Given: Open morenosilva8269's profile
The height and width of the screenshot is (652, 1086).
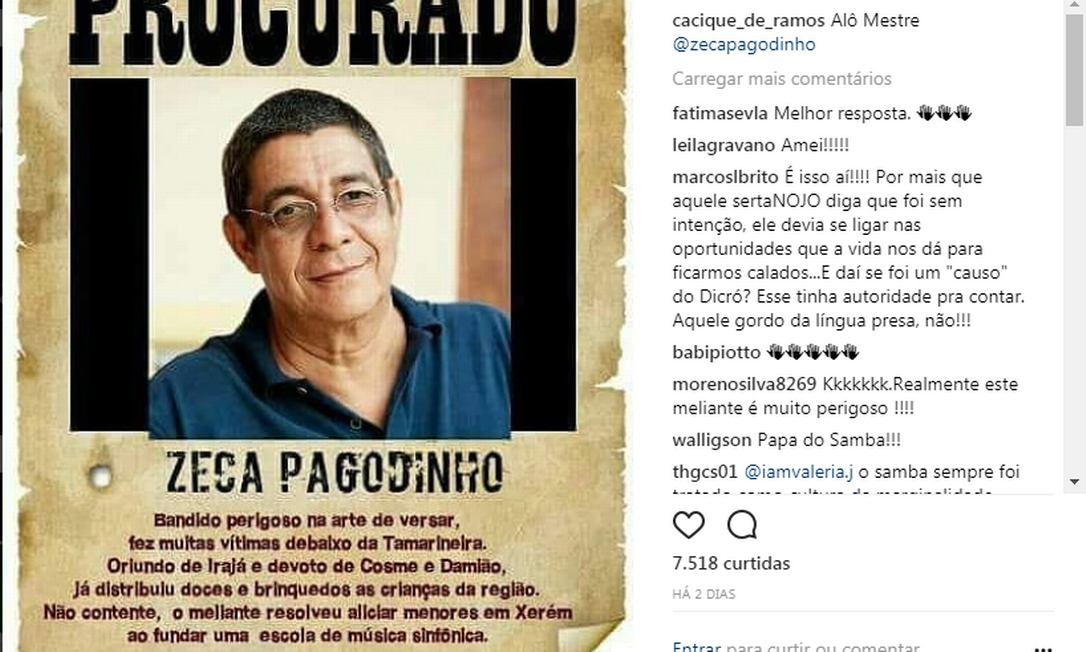Looking at the screenshot, I should pyautogui.click(x=744, y=384).
